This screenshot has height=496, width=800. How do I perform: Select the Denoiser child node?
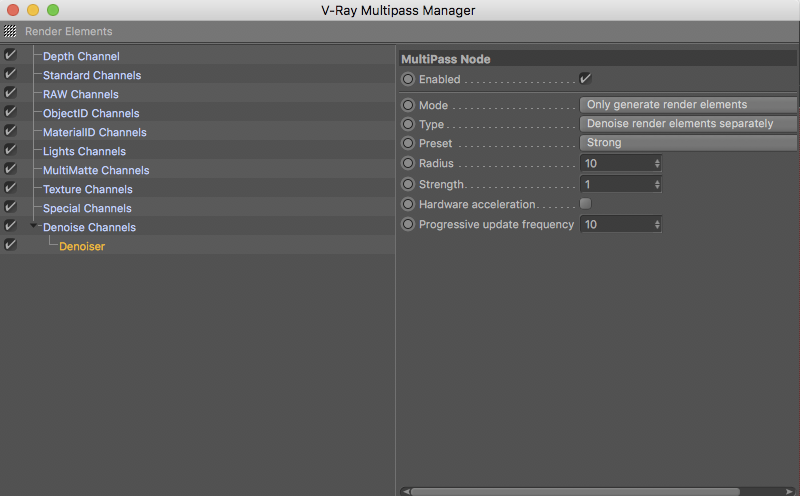click(x=82, y=246)
